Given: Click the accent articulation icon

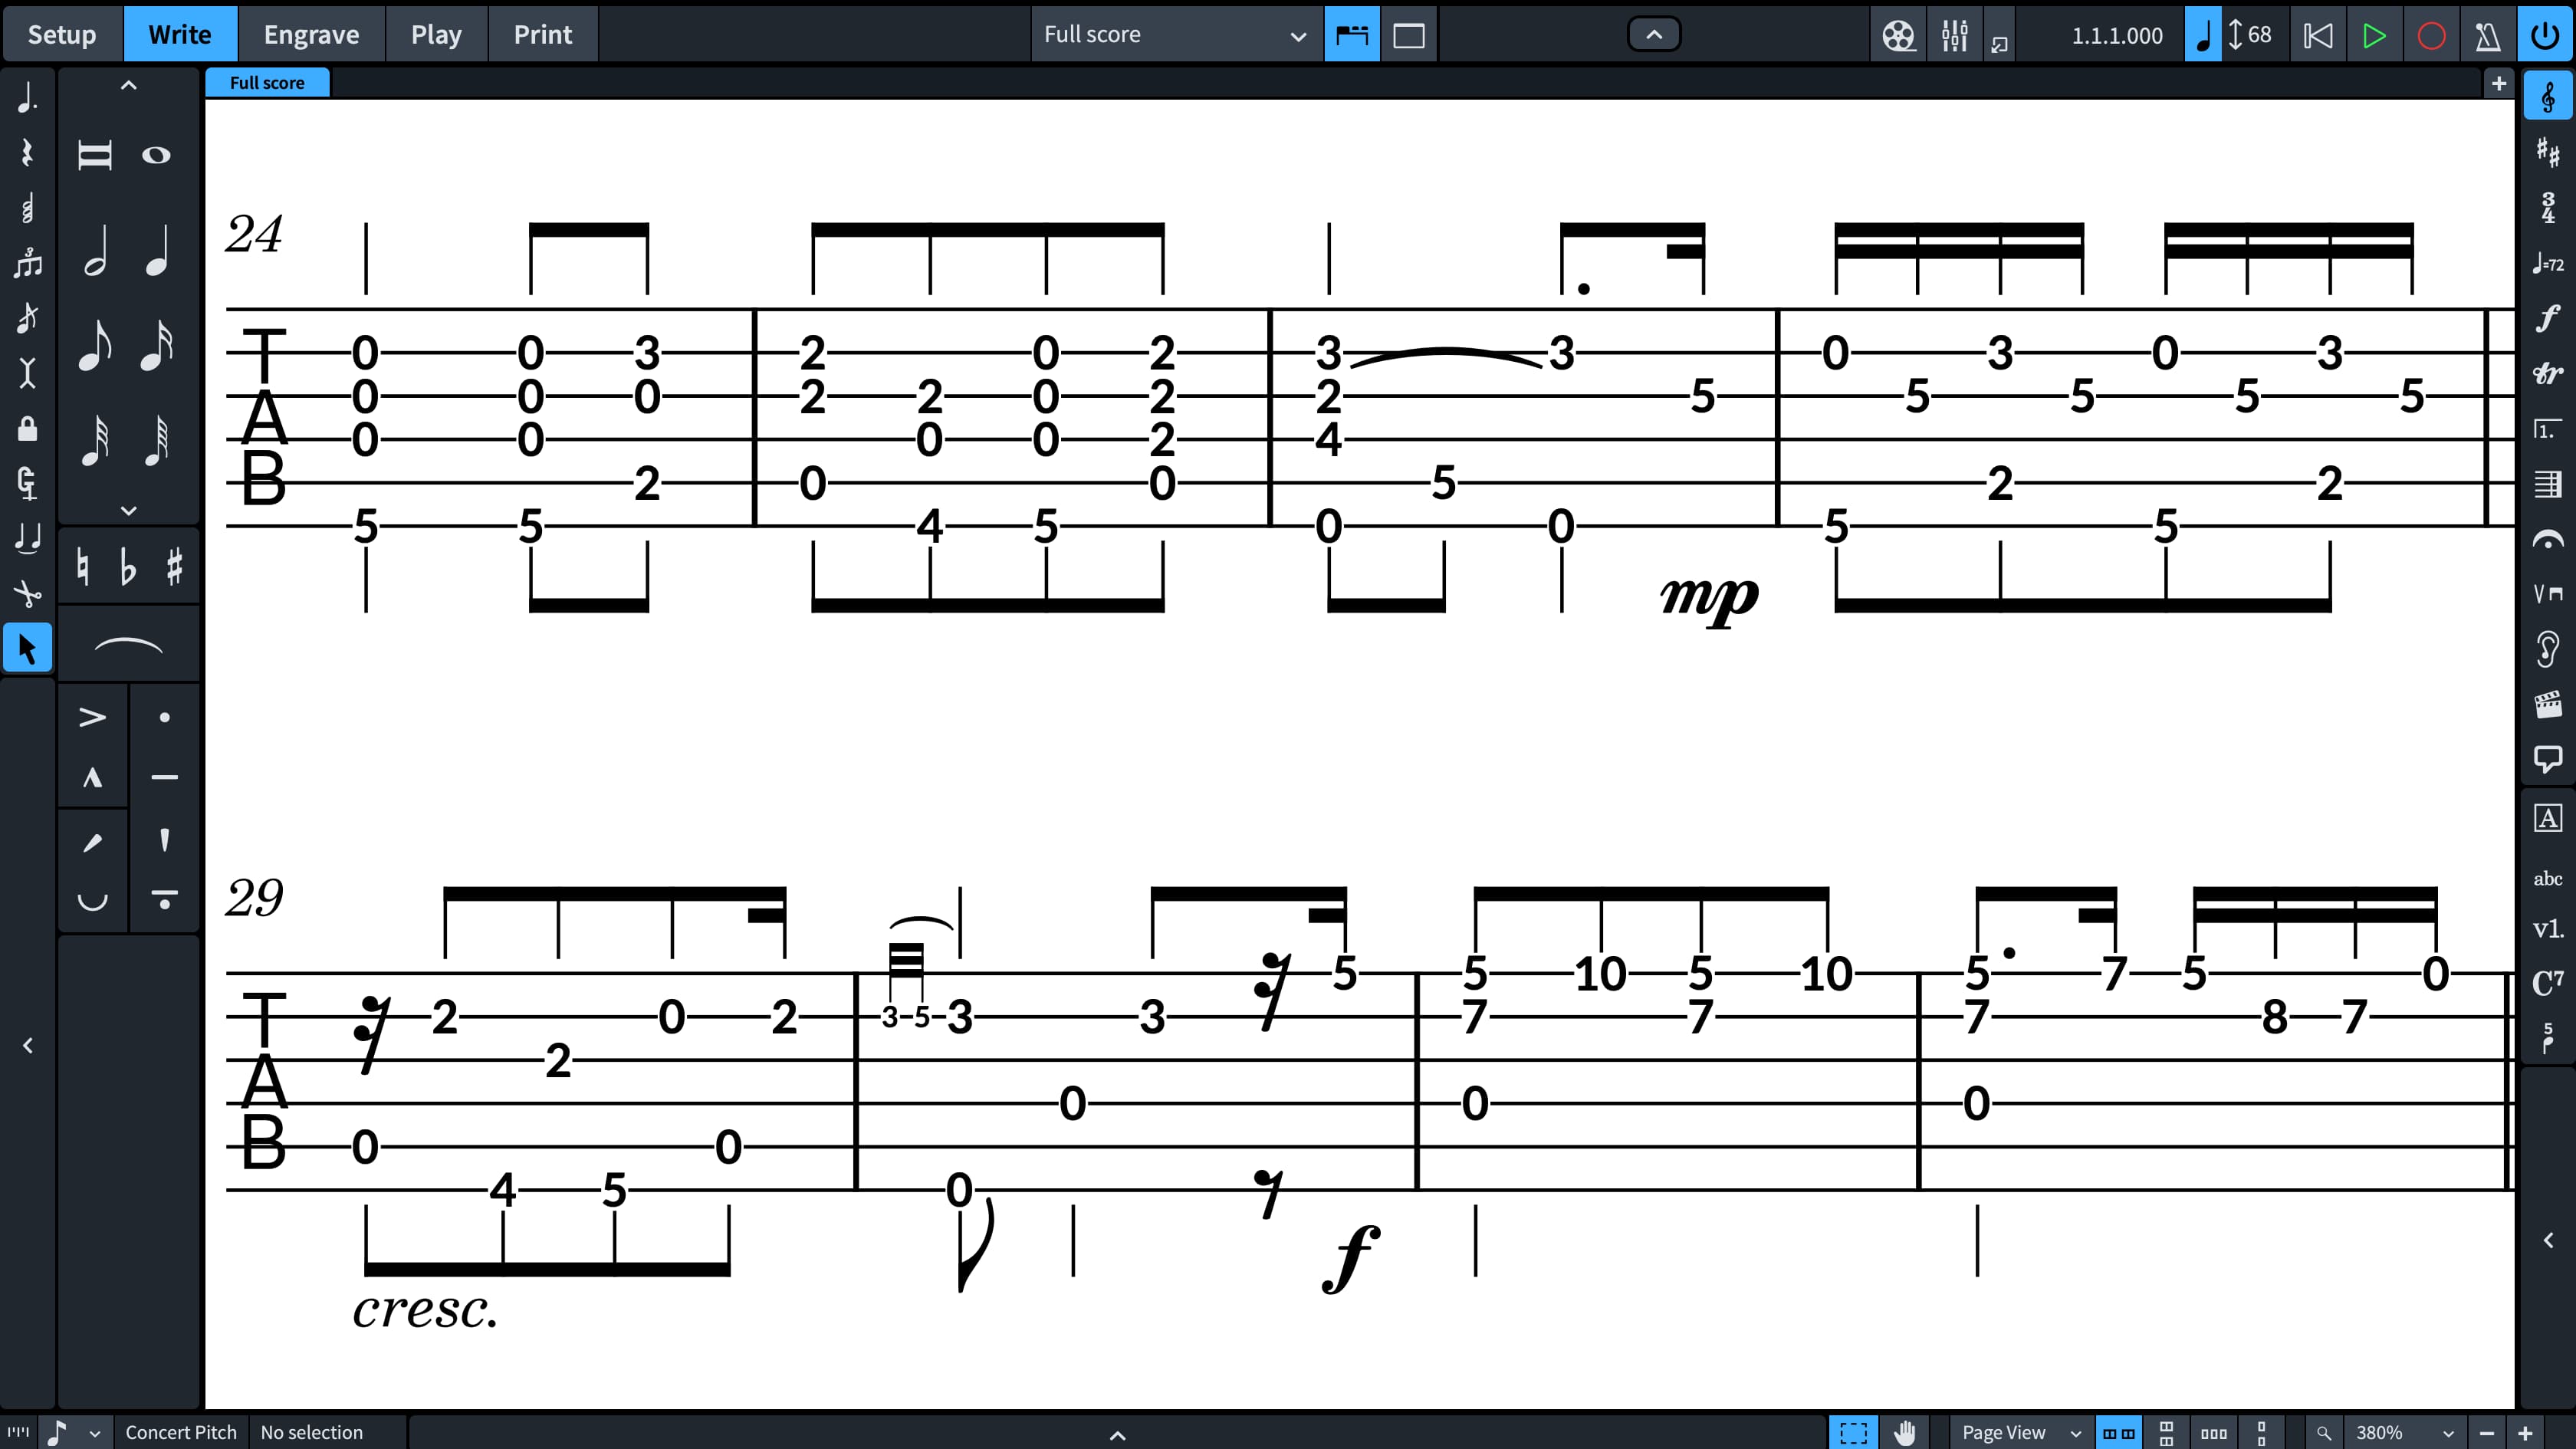Looking at the screenshot, I should tap(92, 717).
